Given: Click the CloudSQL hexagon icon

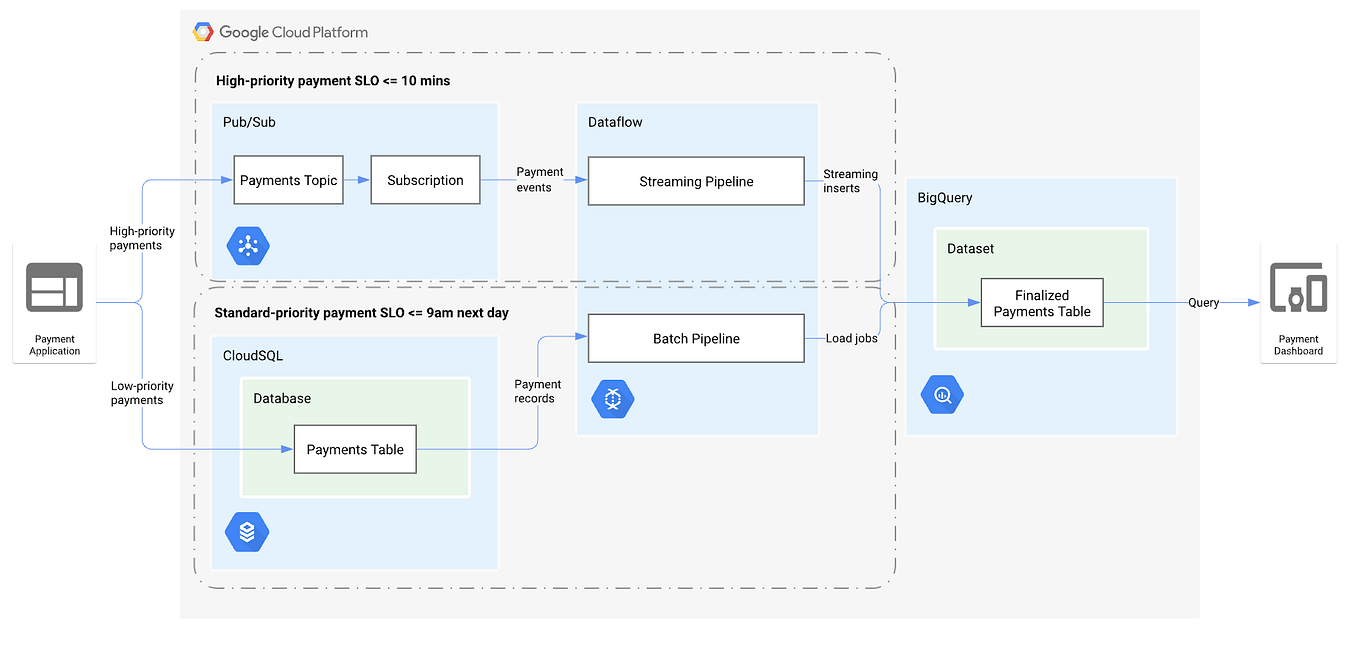Looking at the screenshot, I should click(x=247, y=533).
